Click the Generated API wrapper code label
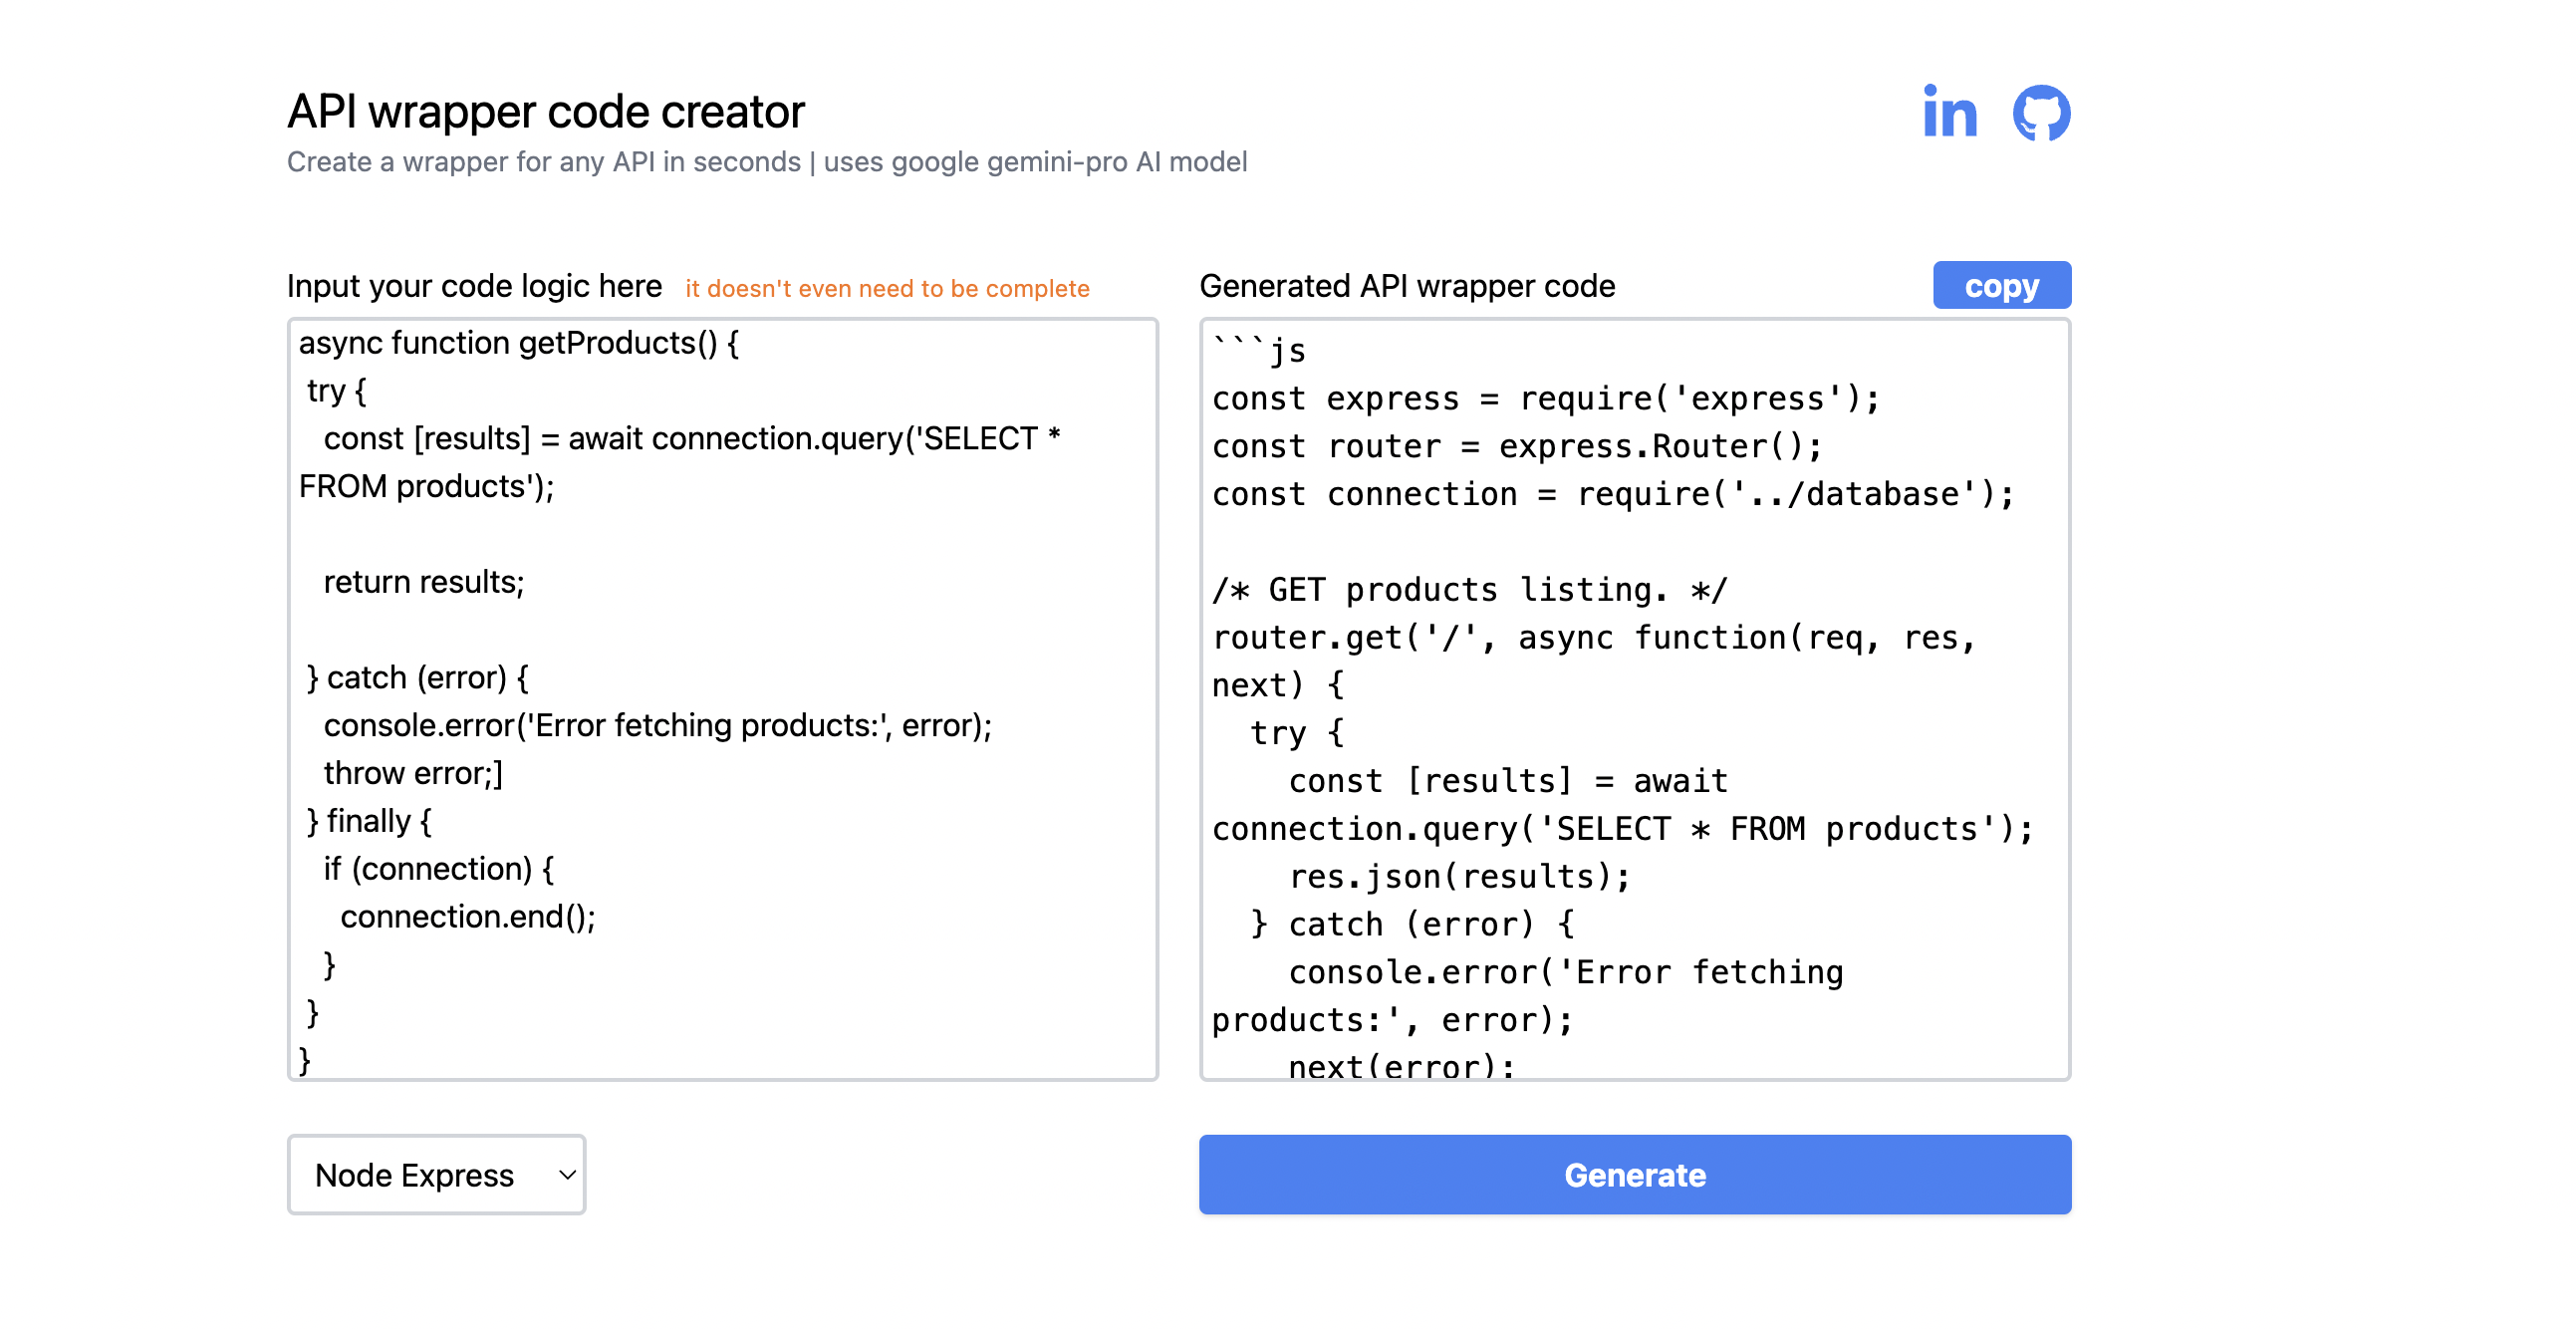 (1406, 286)
